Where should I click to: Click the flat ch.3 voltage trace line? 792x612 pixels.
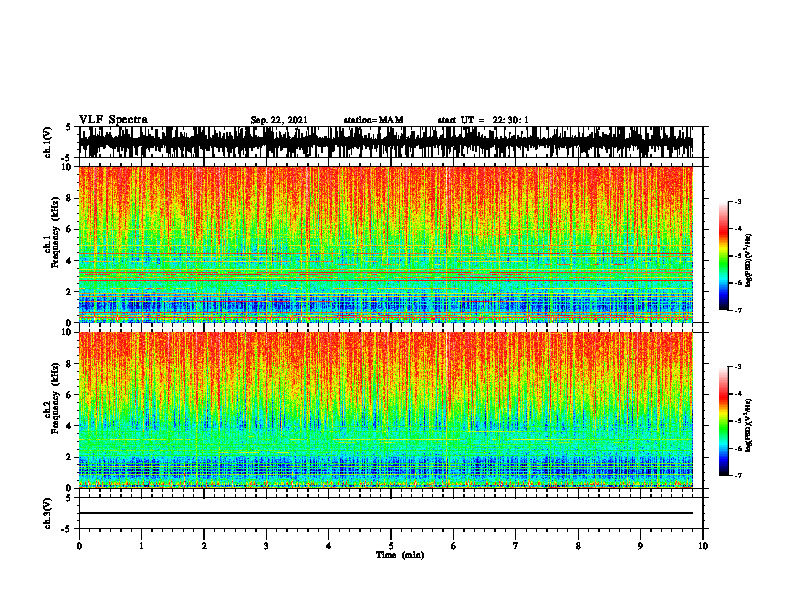(x=386, y=513)
